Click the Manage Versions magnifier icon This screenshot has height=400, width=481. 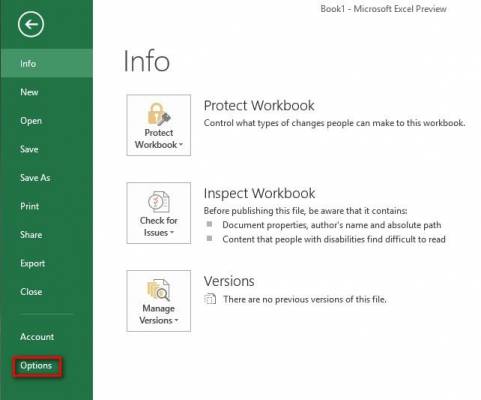point(159,289)
